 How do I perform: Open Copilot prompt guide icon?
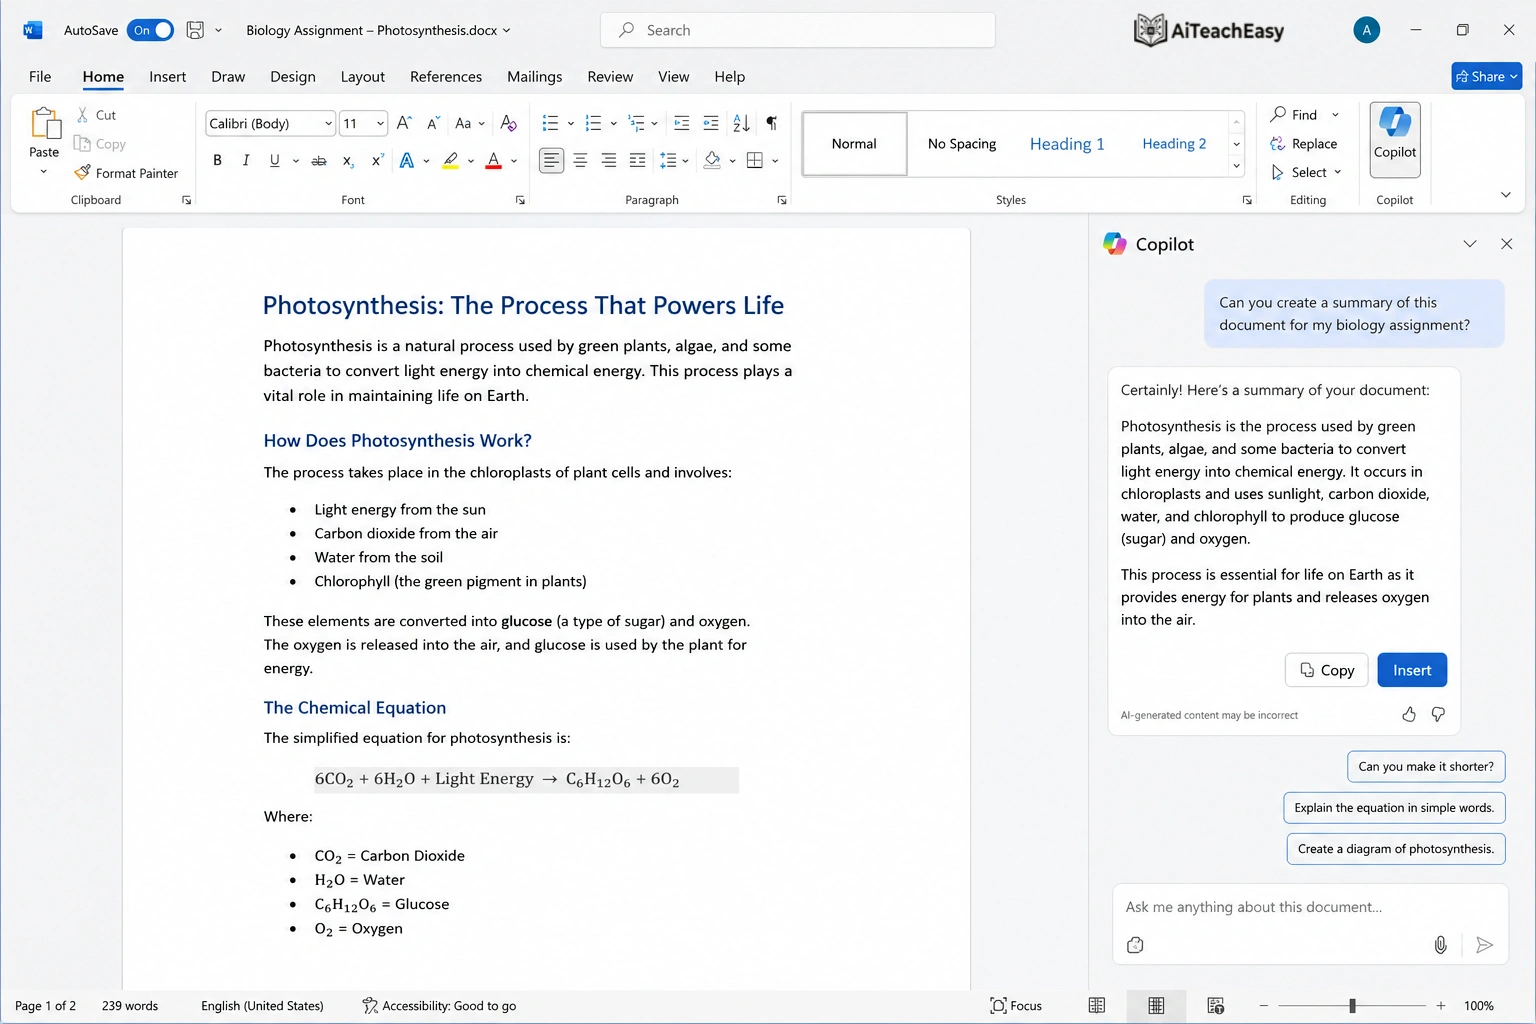1135,945
